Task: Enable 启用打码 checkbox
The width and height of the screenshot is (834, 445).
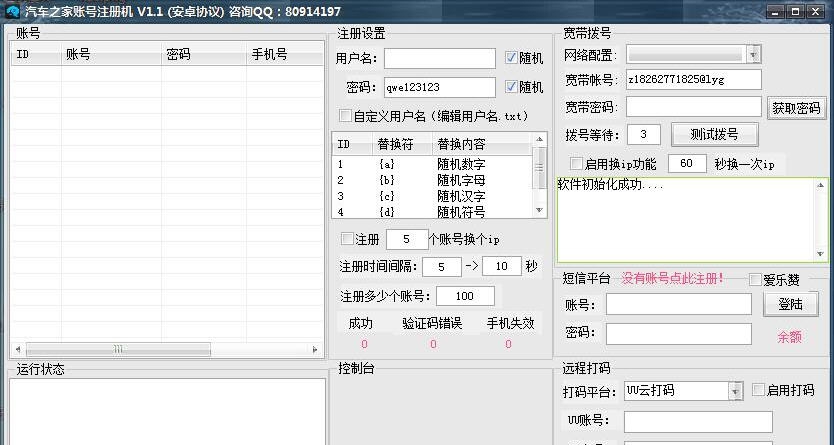Action: click(x=758, y=390)
